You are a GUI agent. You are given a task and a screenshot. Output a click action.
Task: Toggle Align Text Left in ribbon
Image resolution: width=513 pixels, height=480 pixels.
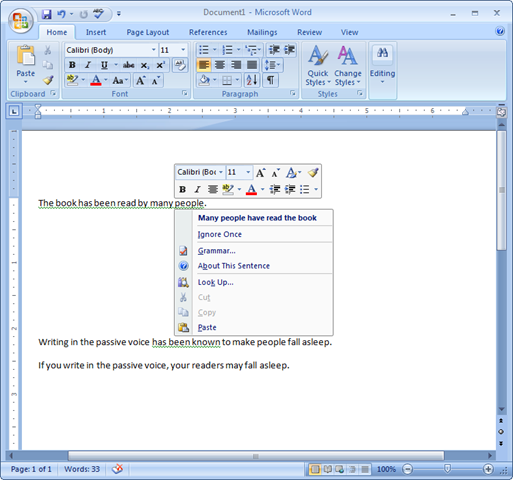pyautogui.click(x=204, y=65)
